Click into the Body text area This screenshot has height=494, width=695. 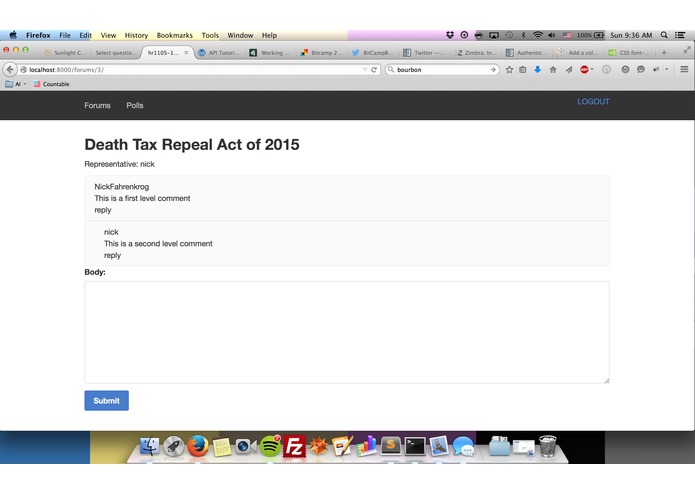point(347,332)
